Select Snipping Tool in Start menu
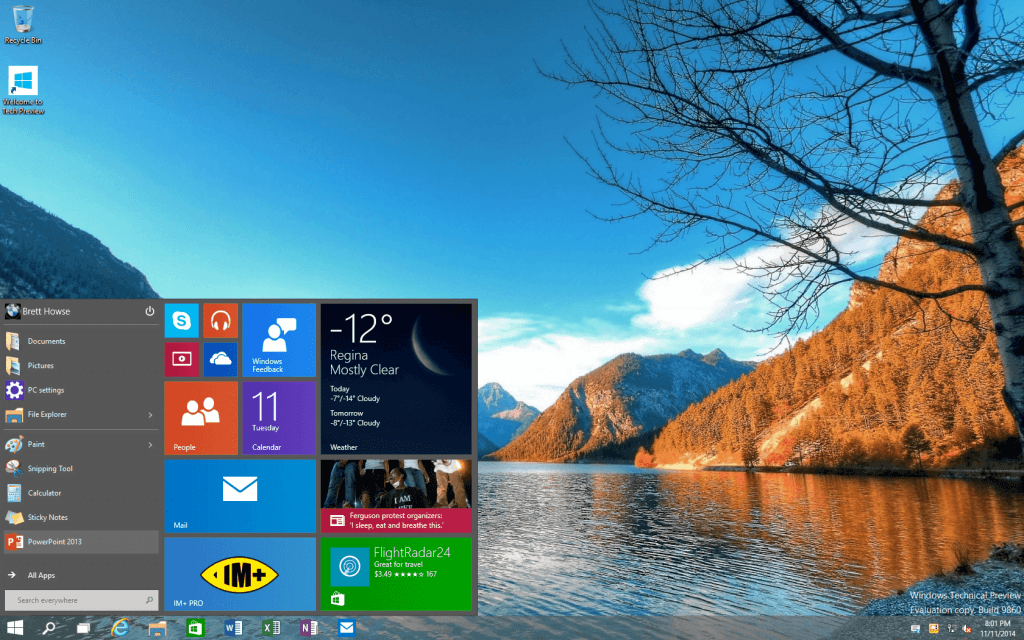The image size is (1024, 640). click(50, 468)
